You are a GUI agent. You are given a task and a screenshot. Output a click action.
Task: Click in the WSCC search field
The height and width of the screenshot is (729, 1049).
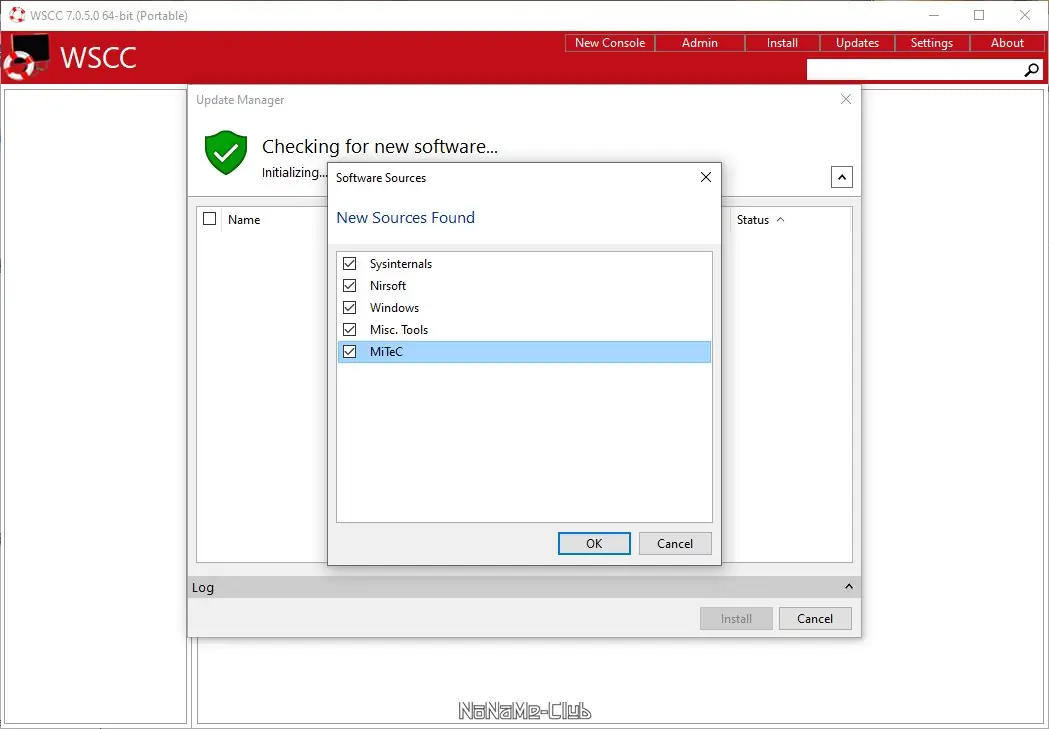[915, 70]
